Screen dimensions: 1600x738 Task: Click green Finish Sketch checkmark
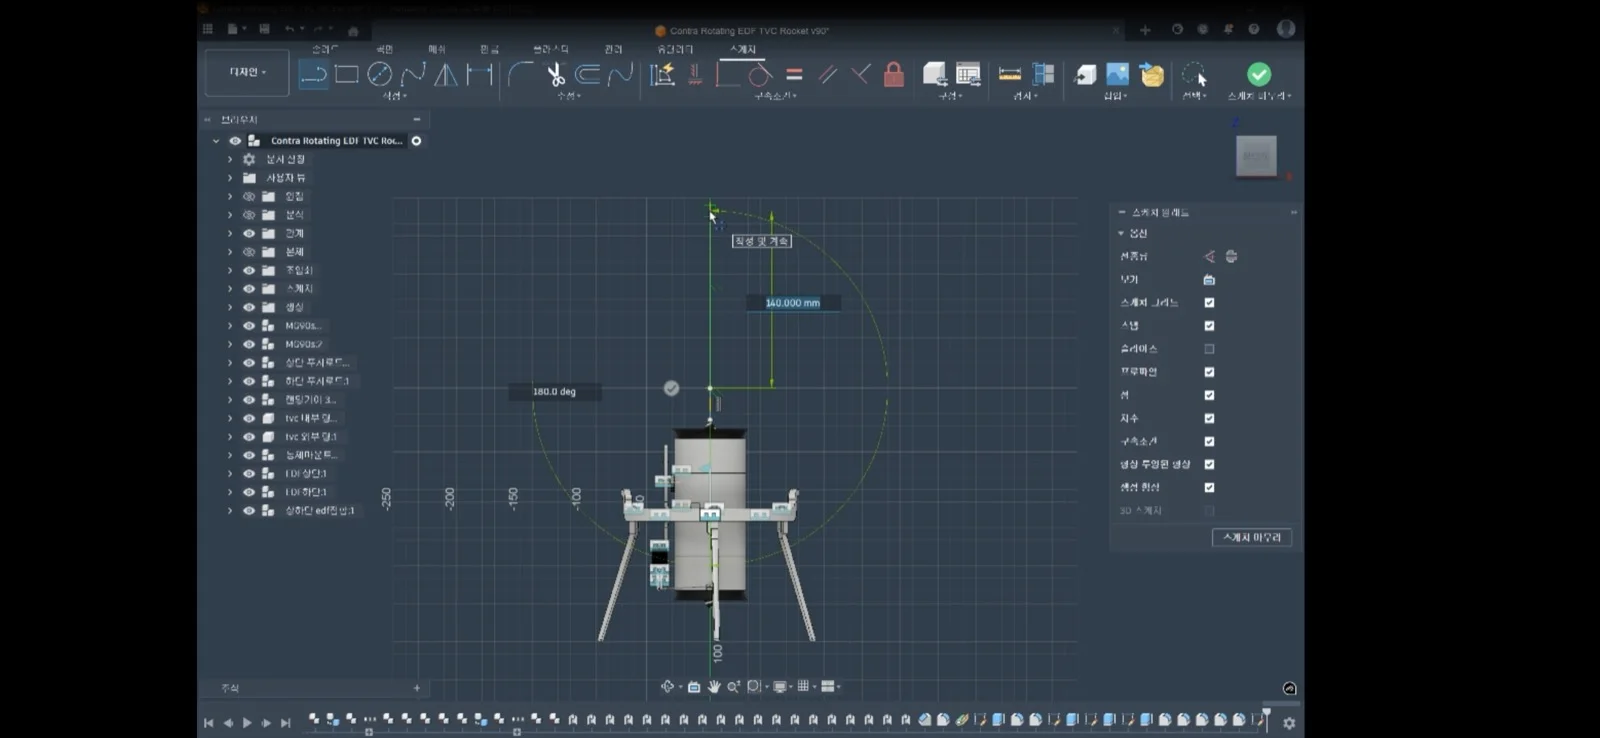click(x=1259, y=74)
